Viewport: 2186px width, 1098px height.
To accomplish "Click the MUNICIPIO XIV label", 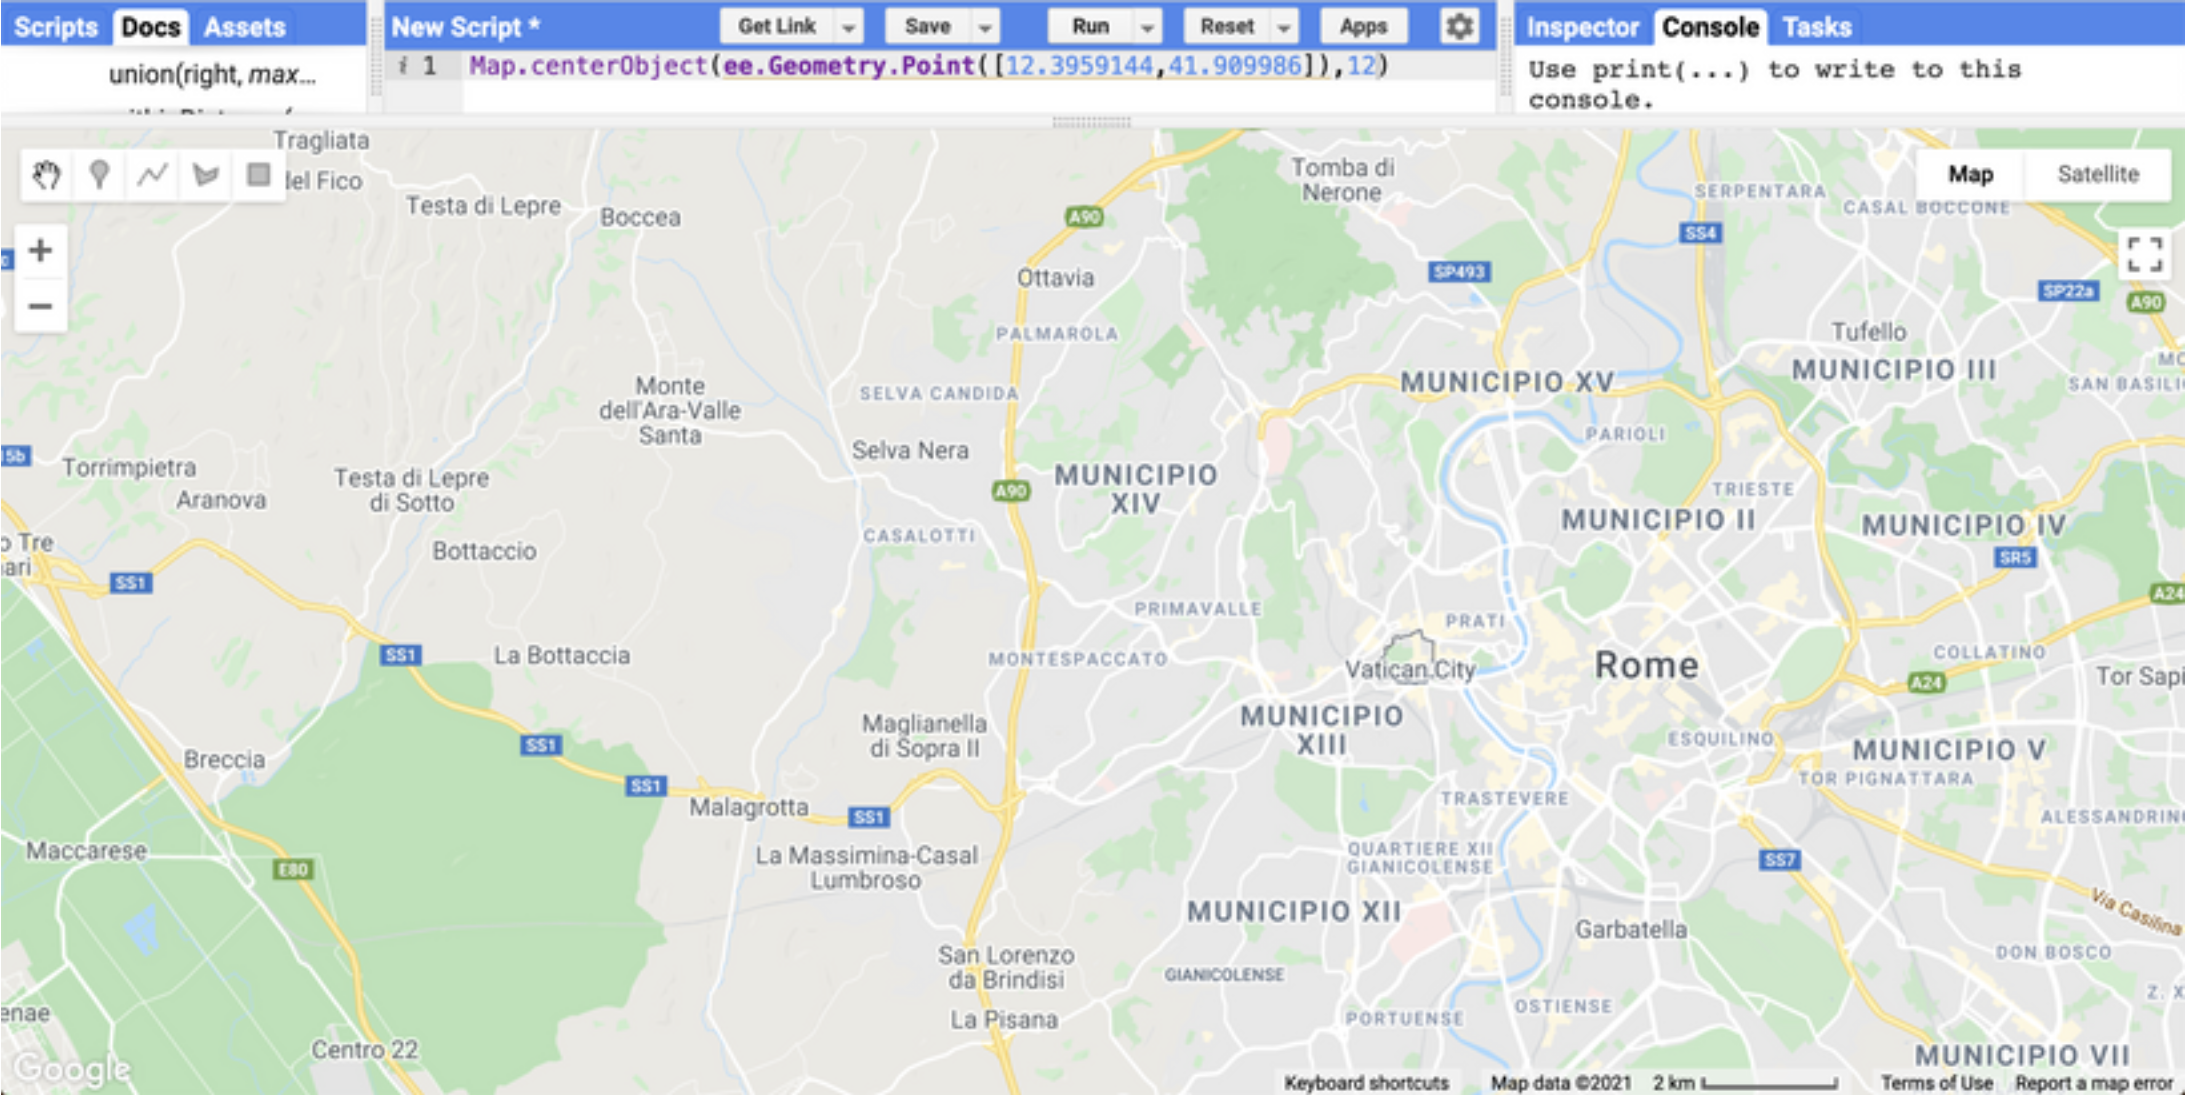I will click(x=1136, y=488).
